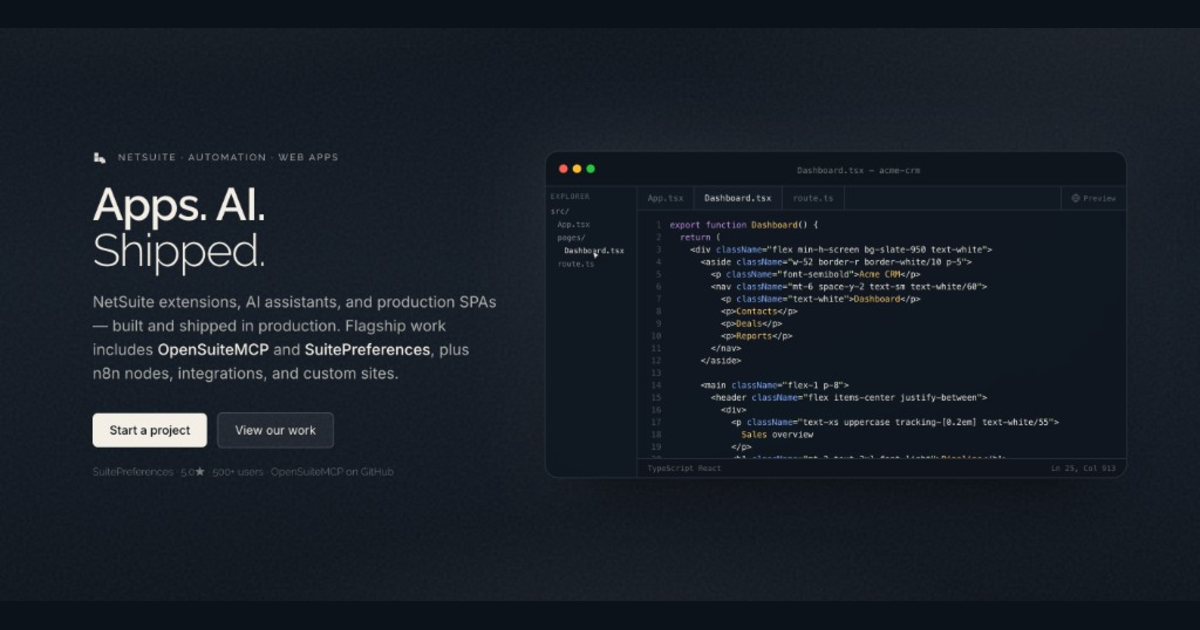This screenshot has height=630, width=1200.
Task: Select the Dashboard.tsx editor tab
Action: pyautogui.click(x=737, y=198)
